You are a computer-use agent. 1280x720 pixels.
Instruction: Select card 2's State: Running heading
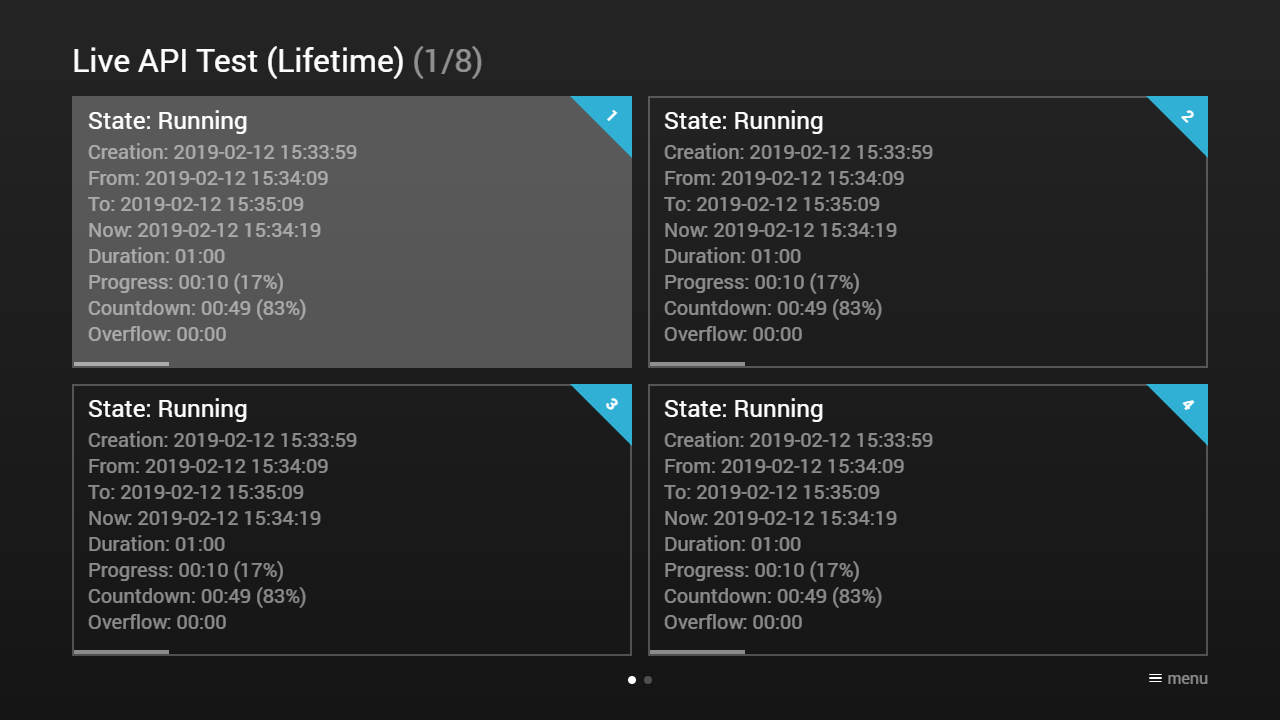[743, 121]
